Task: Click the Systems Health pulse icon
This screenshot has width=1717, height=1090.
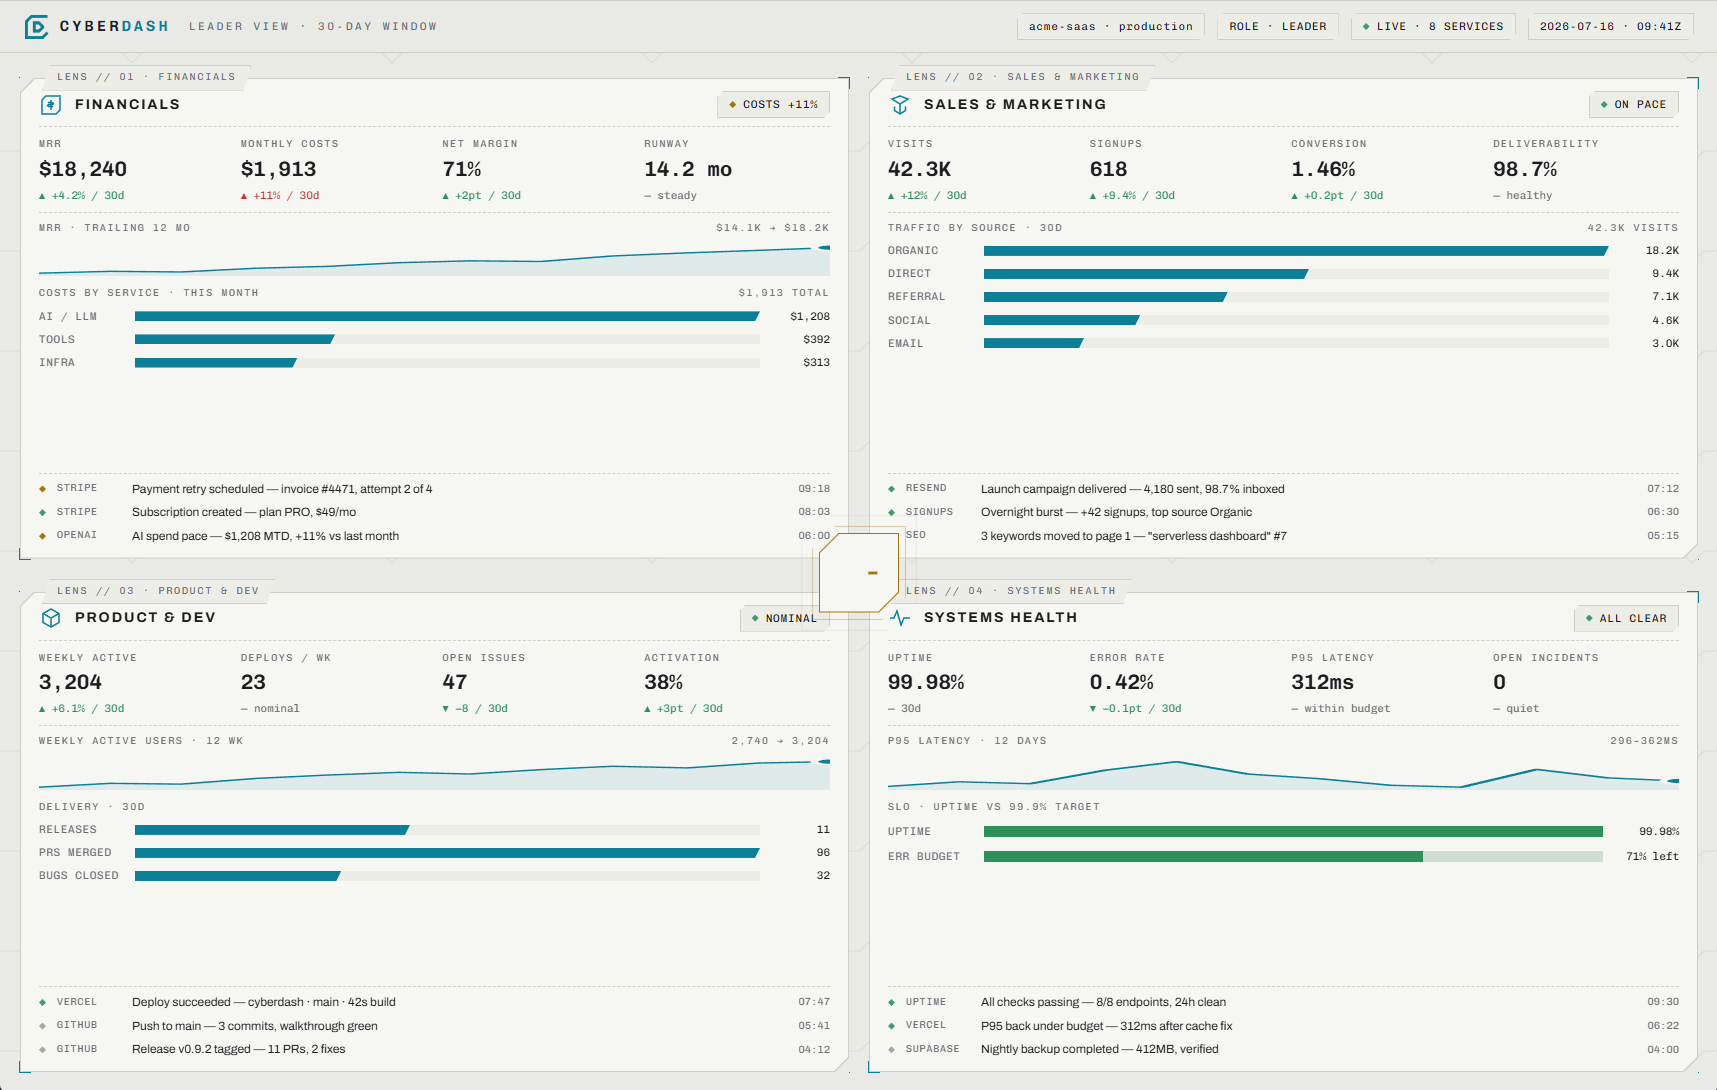Action: pos(900,618)
